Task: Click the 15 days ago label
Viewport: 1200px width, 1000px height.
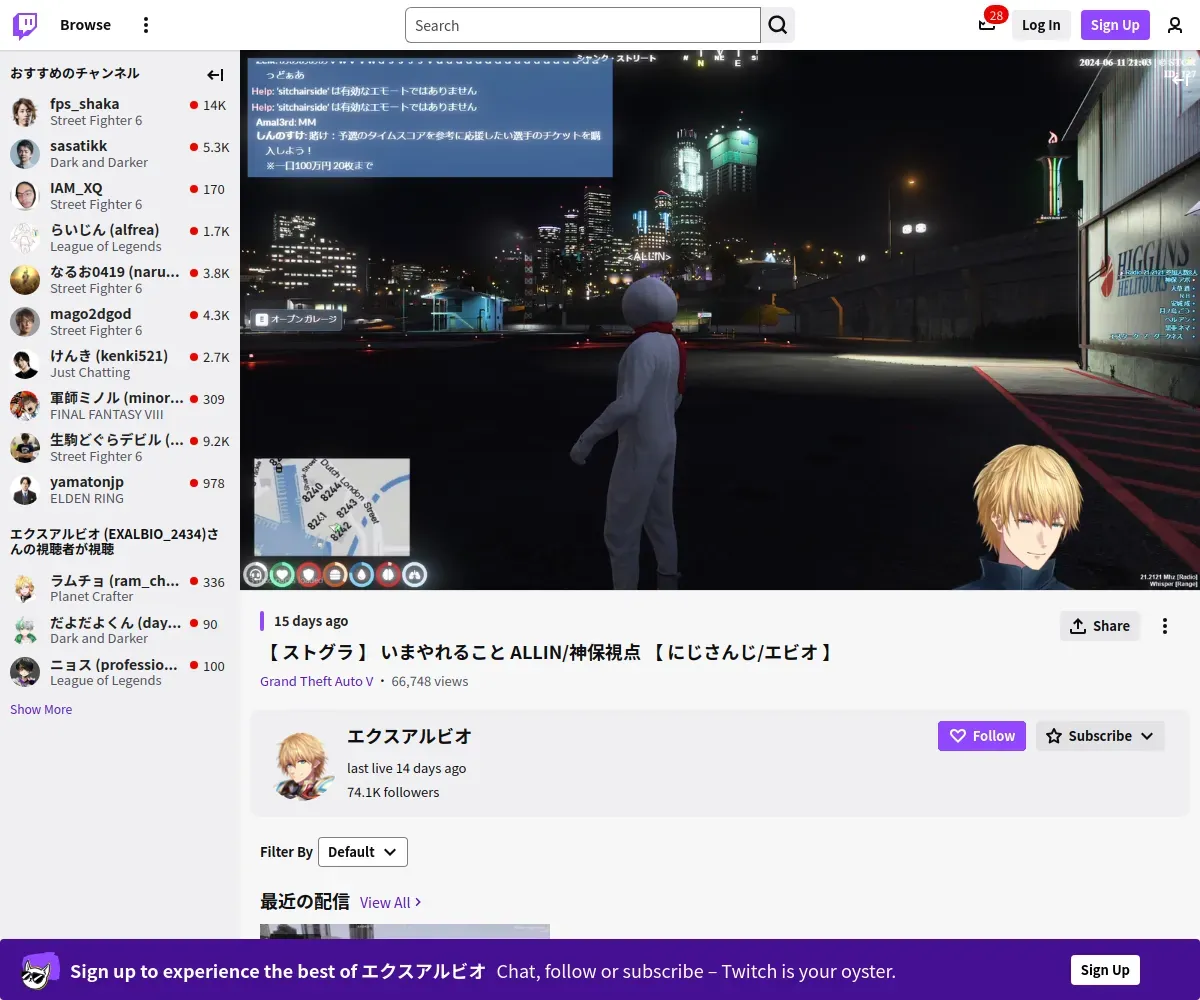Action: tap(311, 621)
